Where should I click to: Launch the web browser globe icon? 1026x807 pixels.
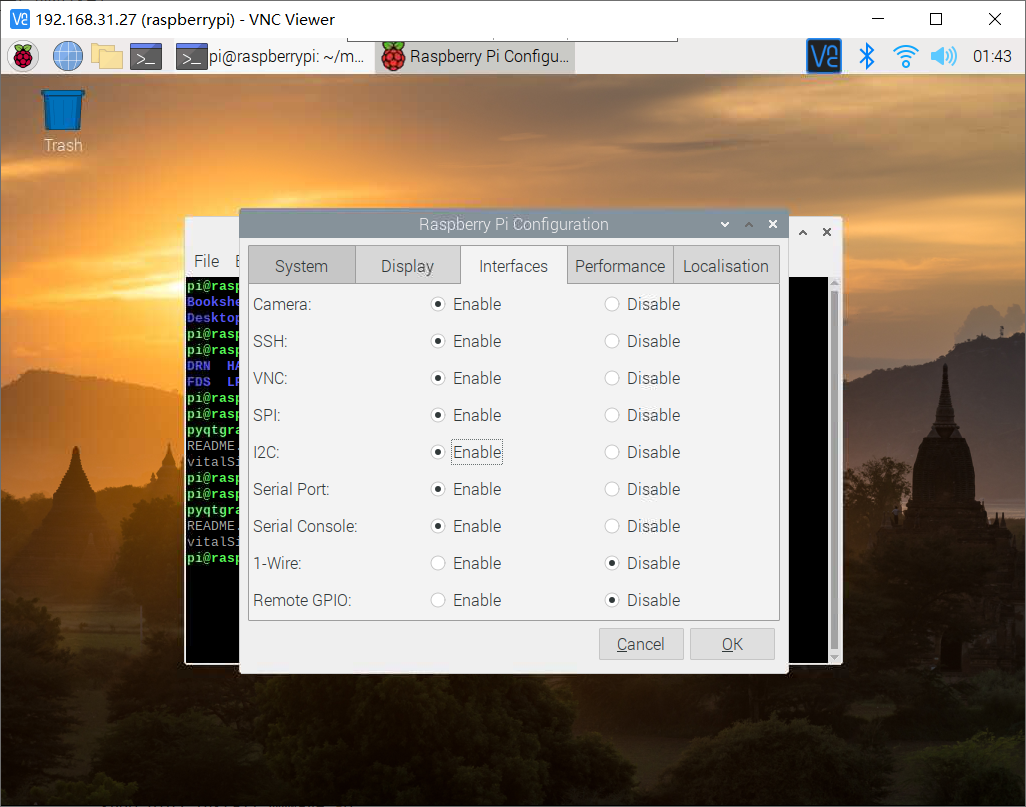tap(67, 57)
